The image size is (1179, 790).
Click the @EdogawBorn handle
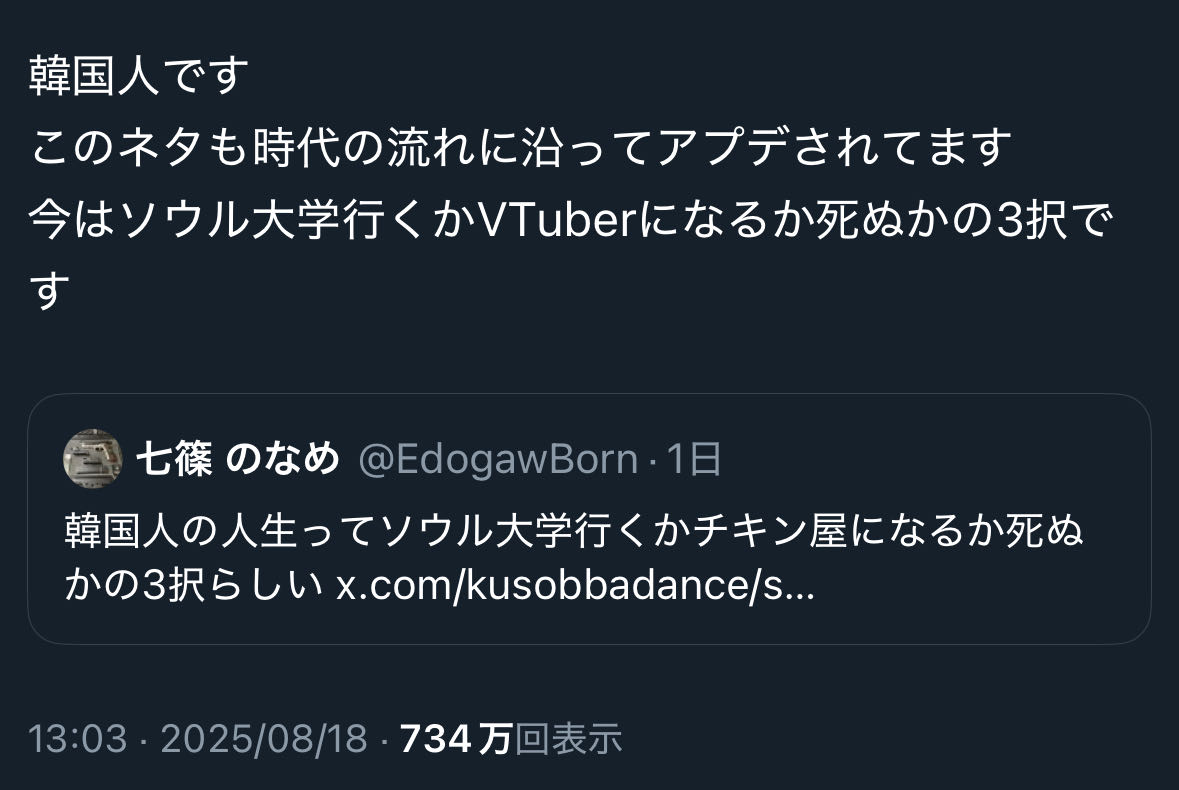(x=497, y=459)
